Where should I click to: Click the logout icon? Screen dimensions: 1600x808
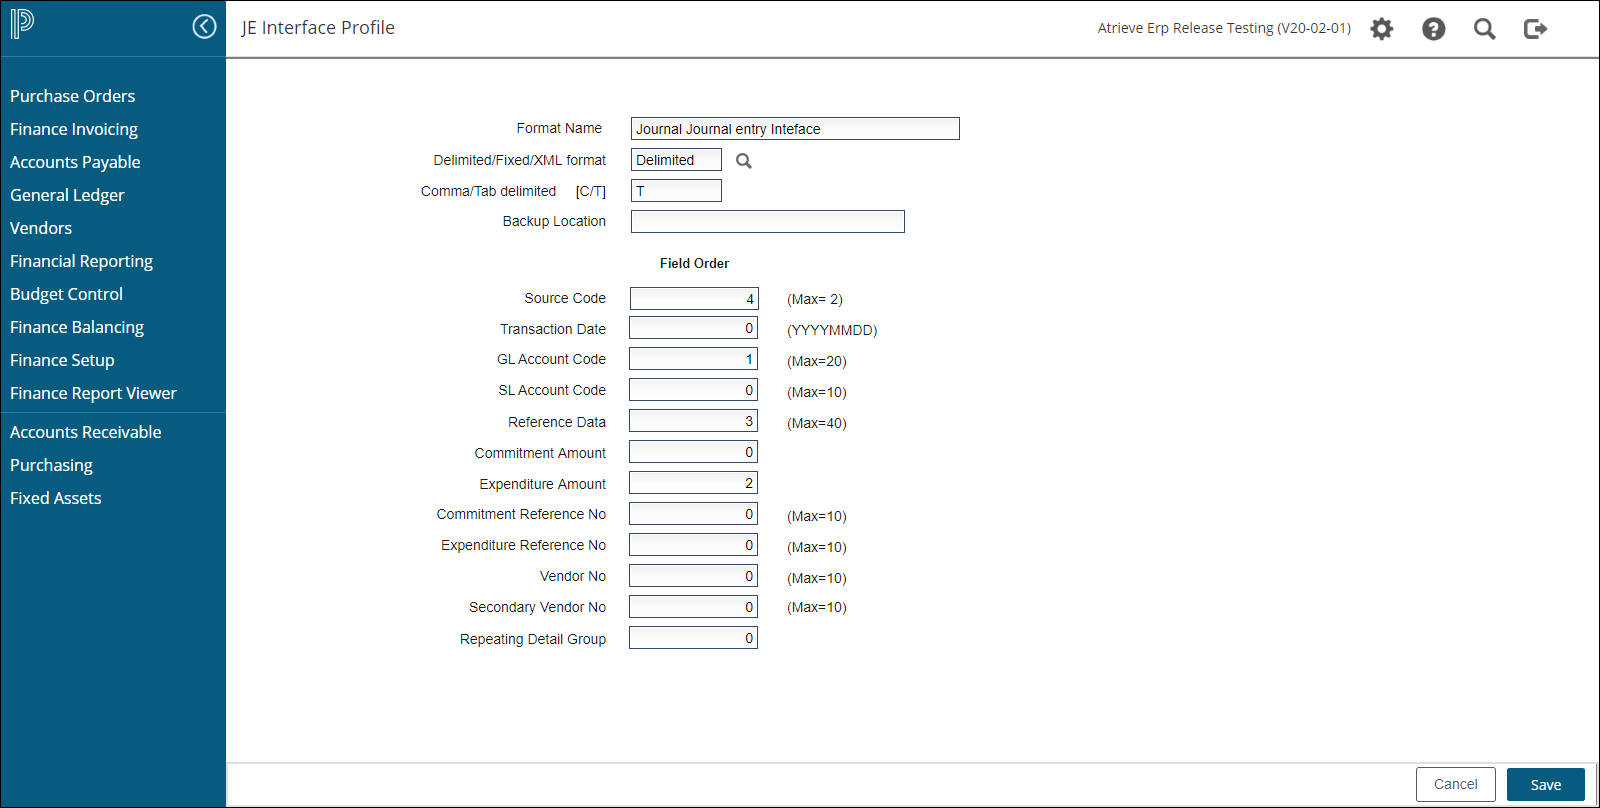[1535, 29]
